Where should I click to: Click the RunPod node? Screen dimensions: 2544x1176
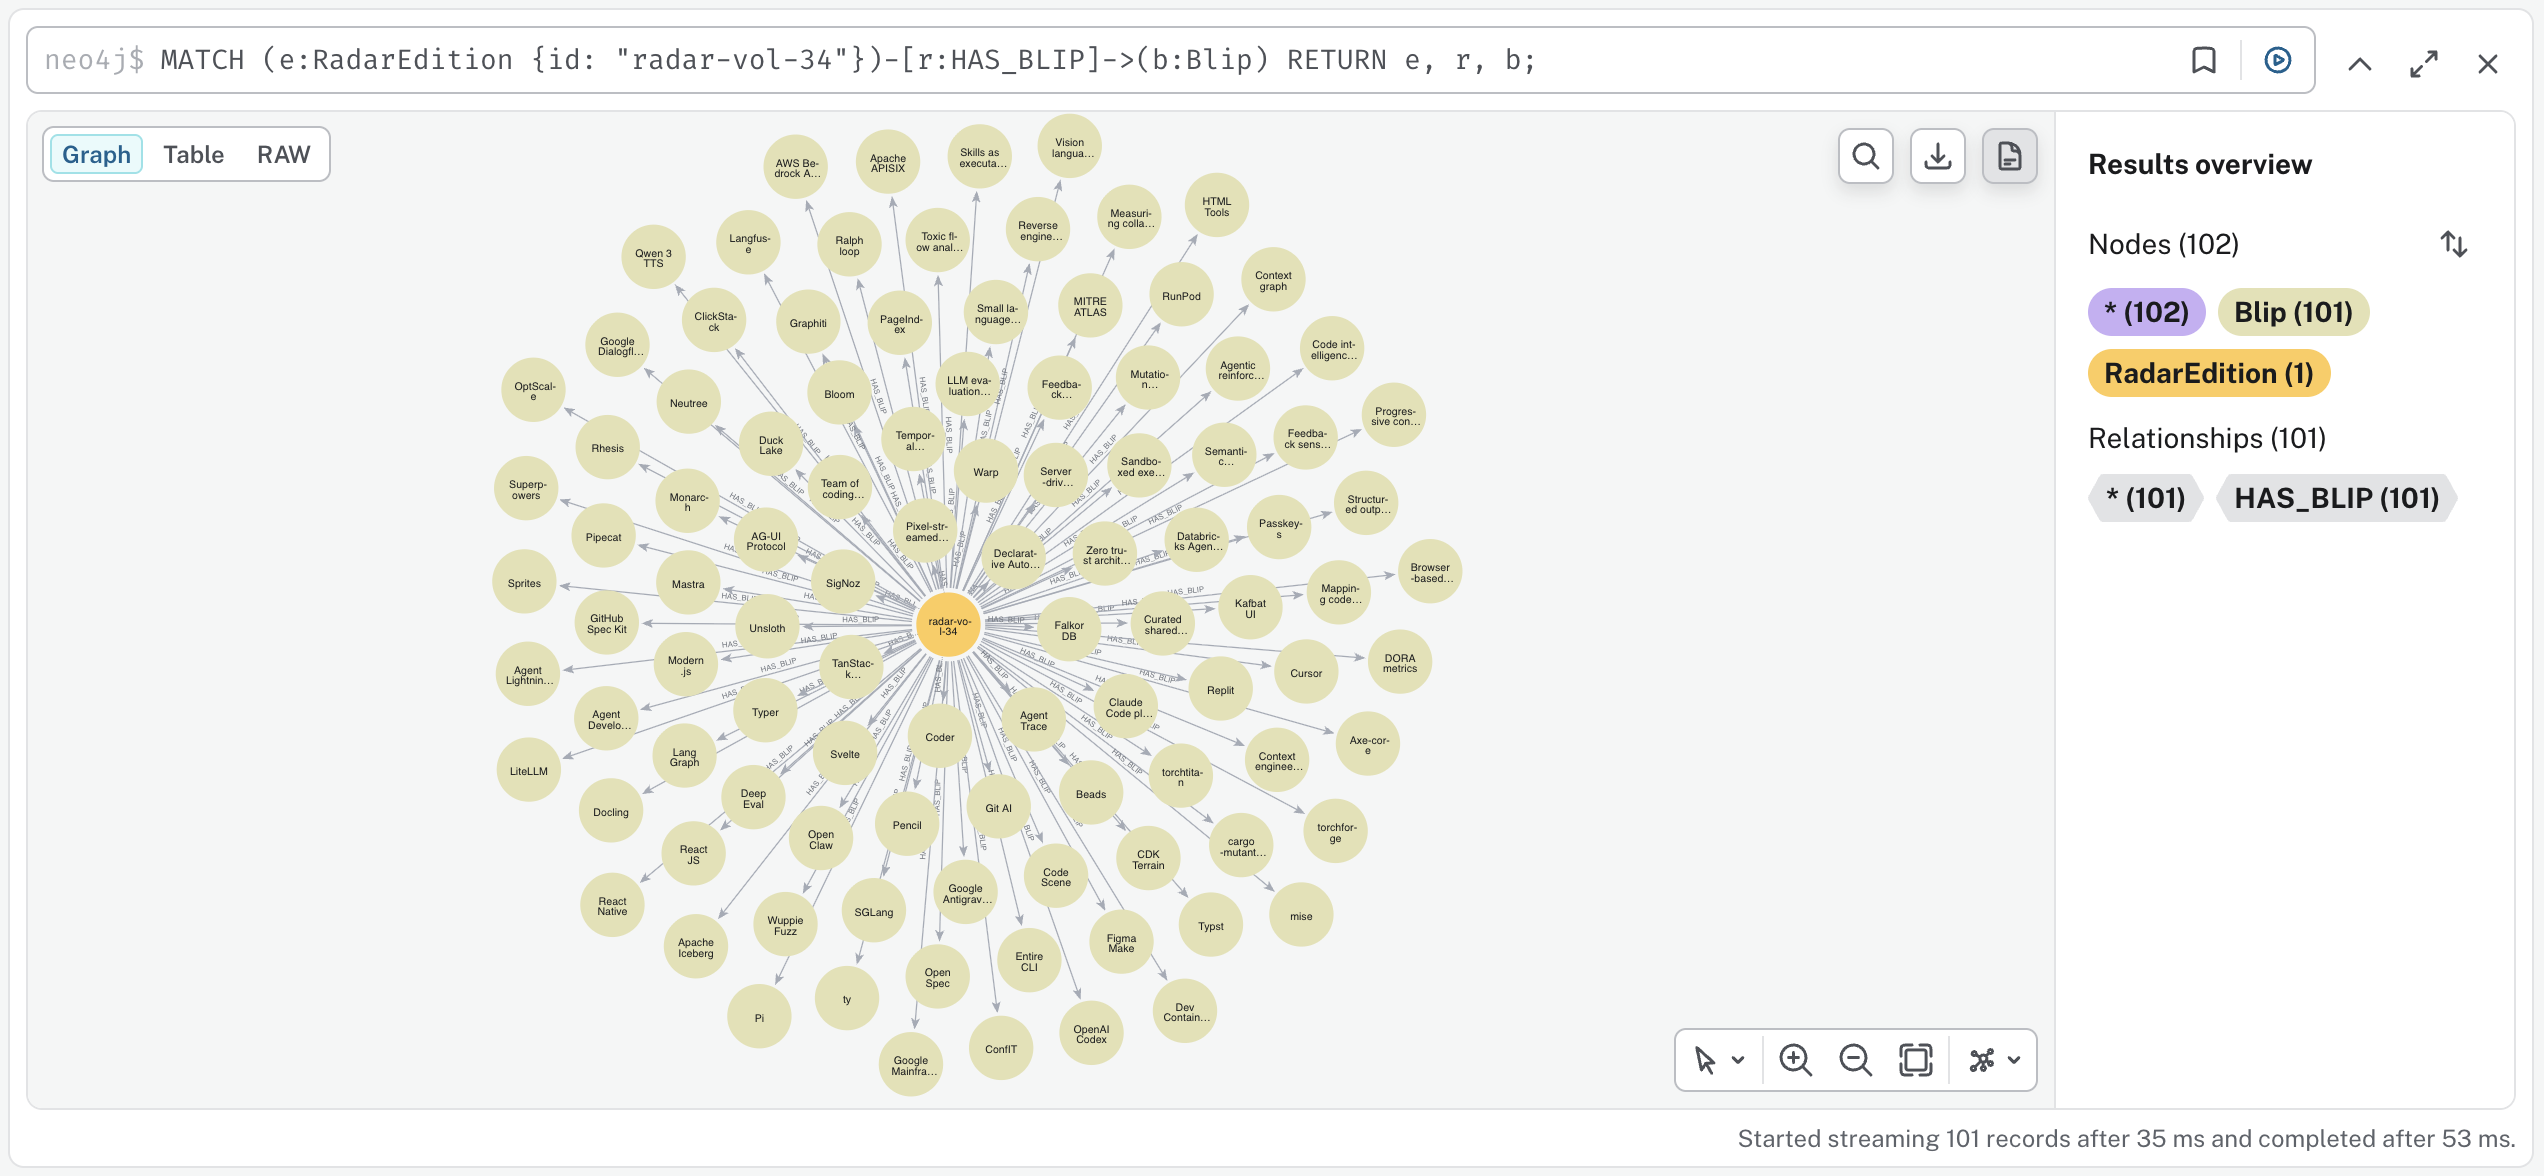[x=1181, y=296]
